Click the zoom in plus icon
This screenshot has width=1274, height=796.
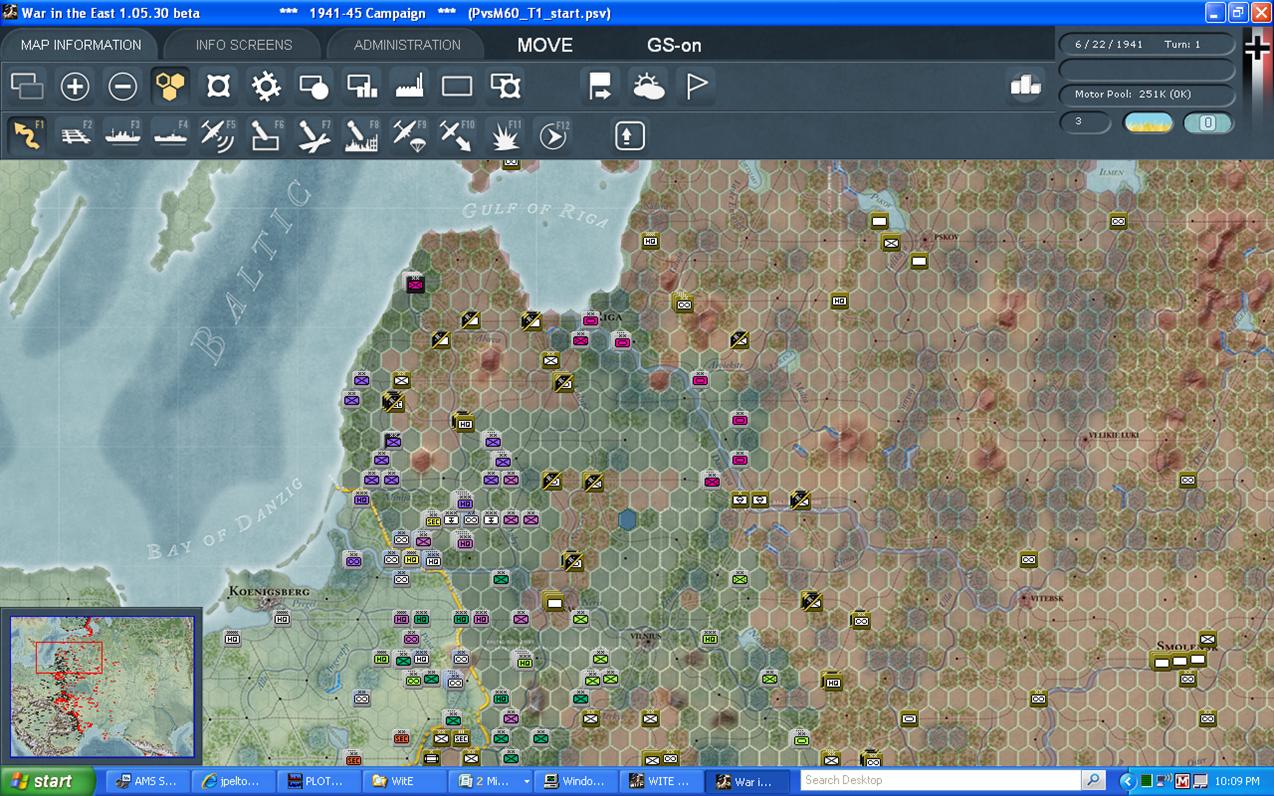coord(75,87)
